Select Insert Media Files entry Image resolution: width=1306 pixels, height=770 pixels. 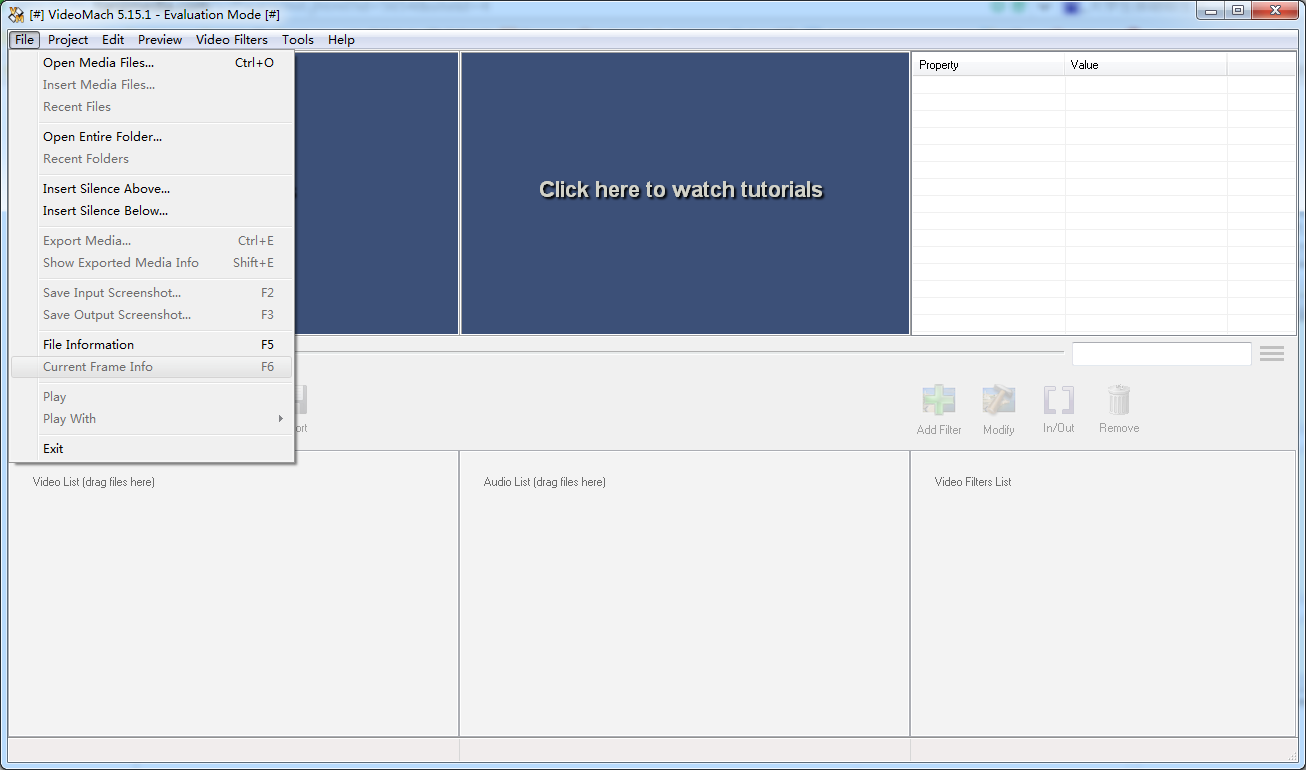click(152, 85)
